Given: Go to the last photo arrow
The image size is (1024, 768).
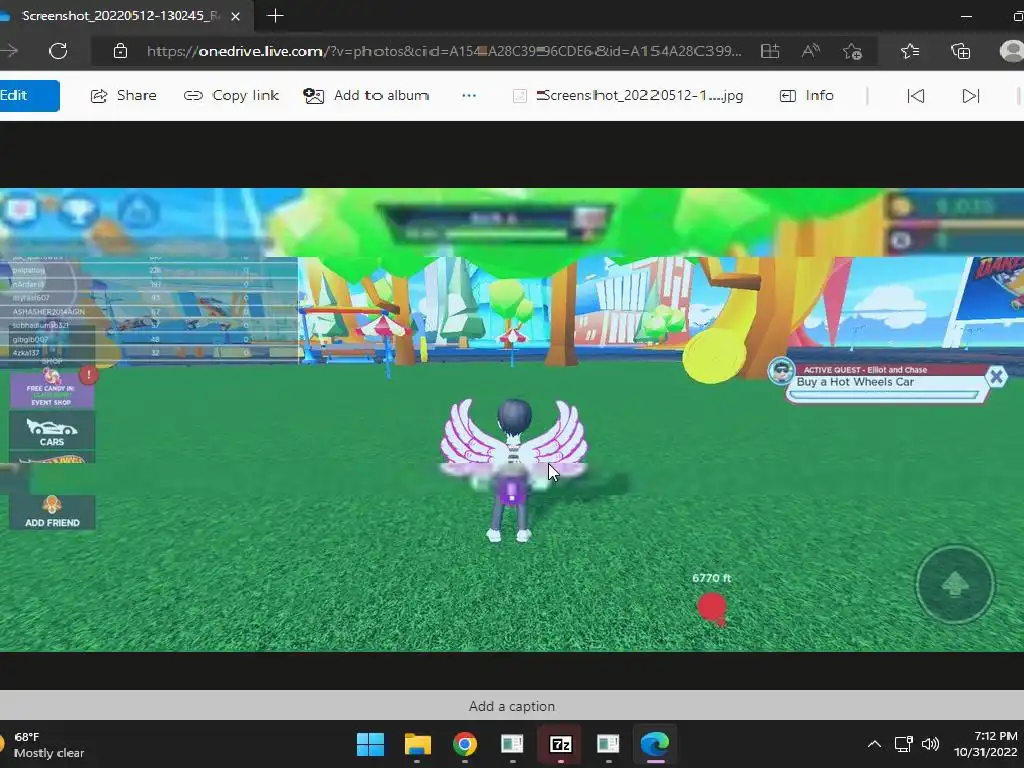Looking at the screenshot, I should click(971, 96).
